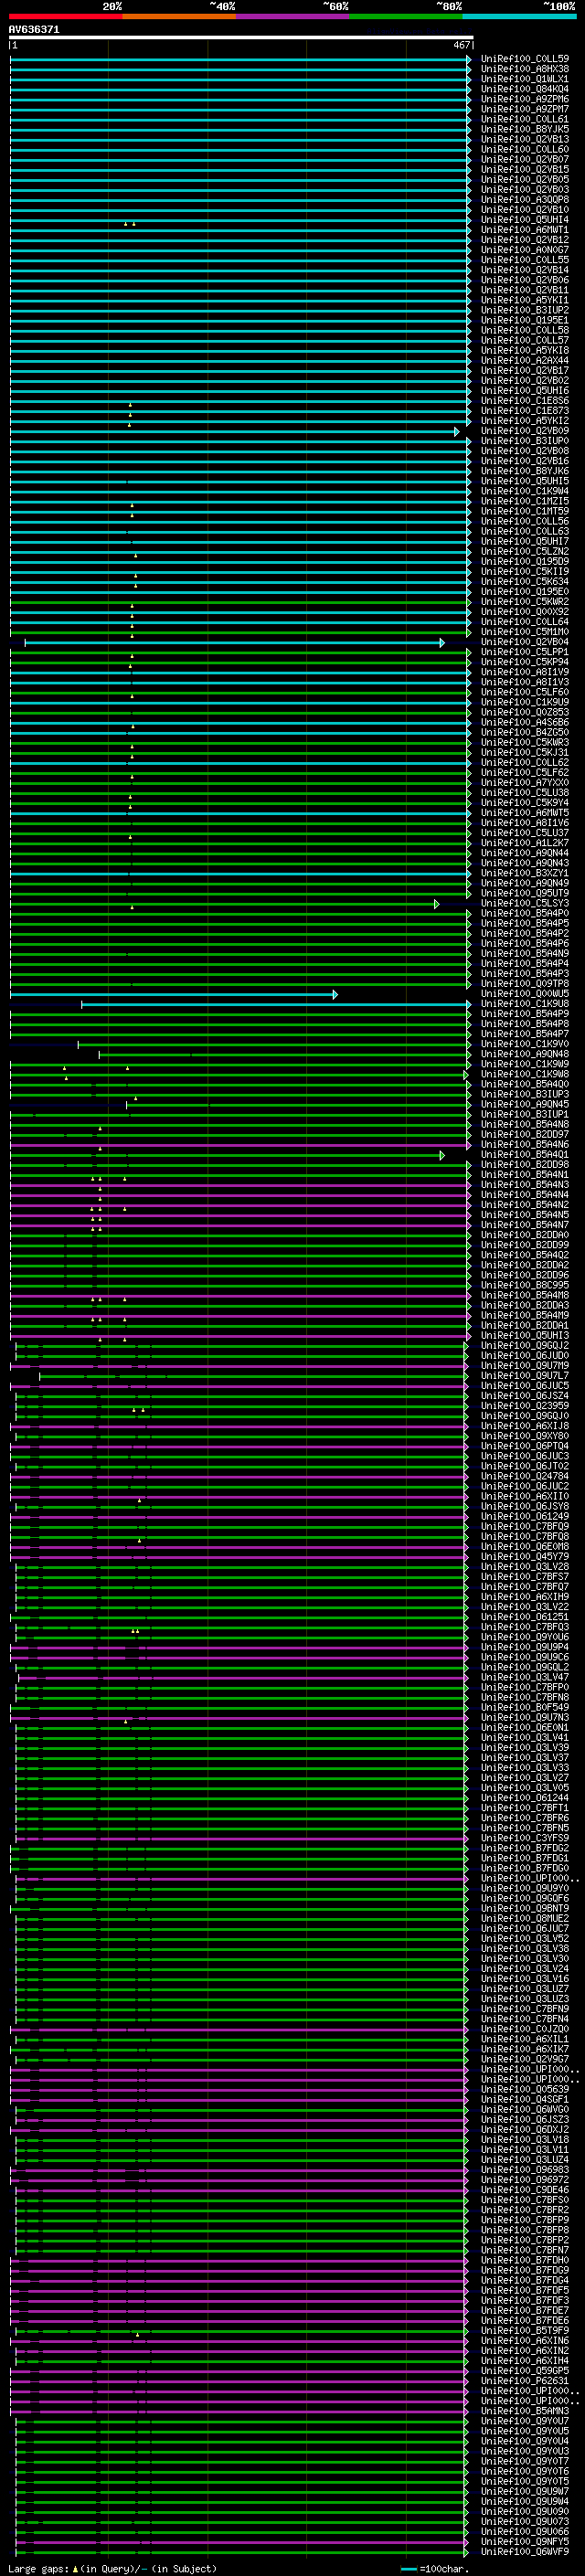The height and width of the screenshot is (2576, 585).
Task: Select hit label UniRef100_Q23959
Action: click(x=525, y=1405)
